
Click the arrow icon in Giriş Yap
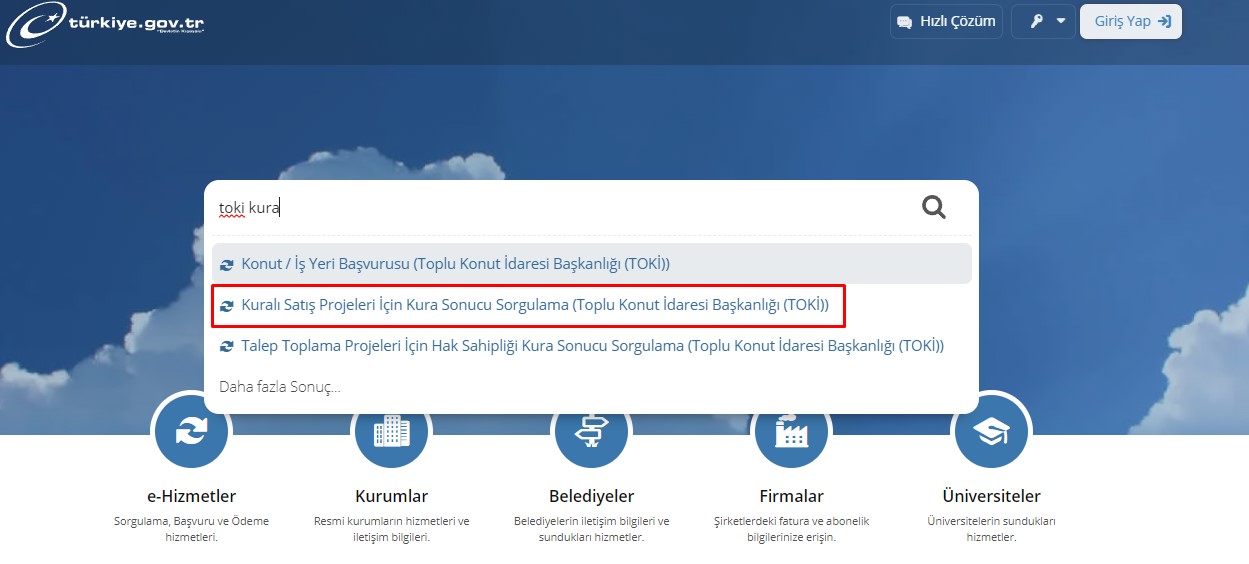[1164, 21]
